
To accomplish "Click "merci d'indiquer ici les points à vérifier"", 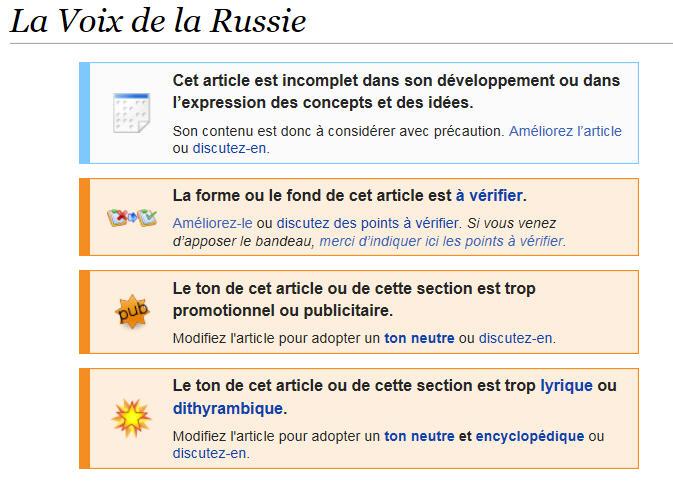I will tap(441, 241).
